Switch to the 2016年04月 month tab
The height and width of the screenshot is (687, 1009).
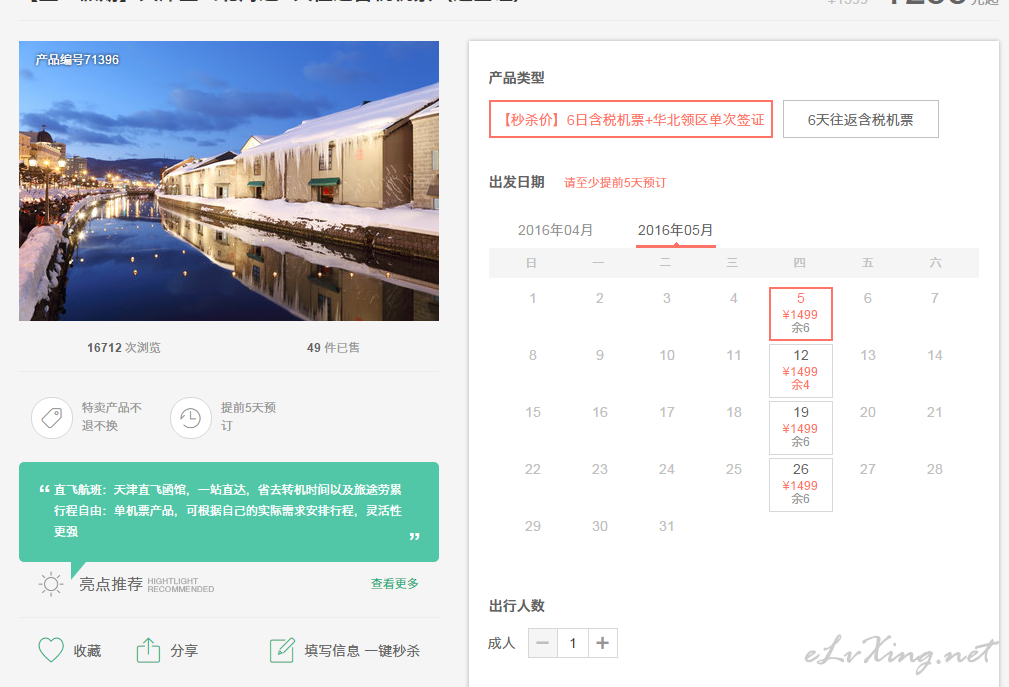pos(555,230)
